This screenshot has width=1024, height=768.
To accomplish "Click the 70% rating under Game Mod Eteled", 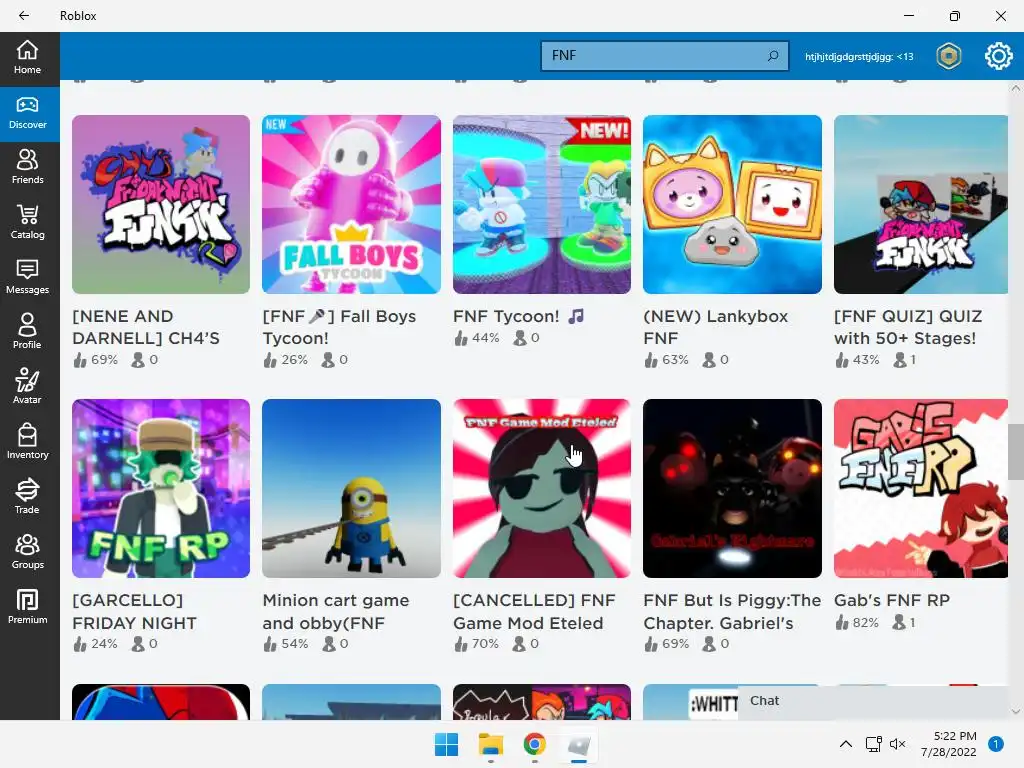I will 476,644.
